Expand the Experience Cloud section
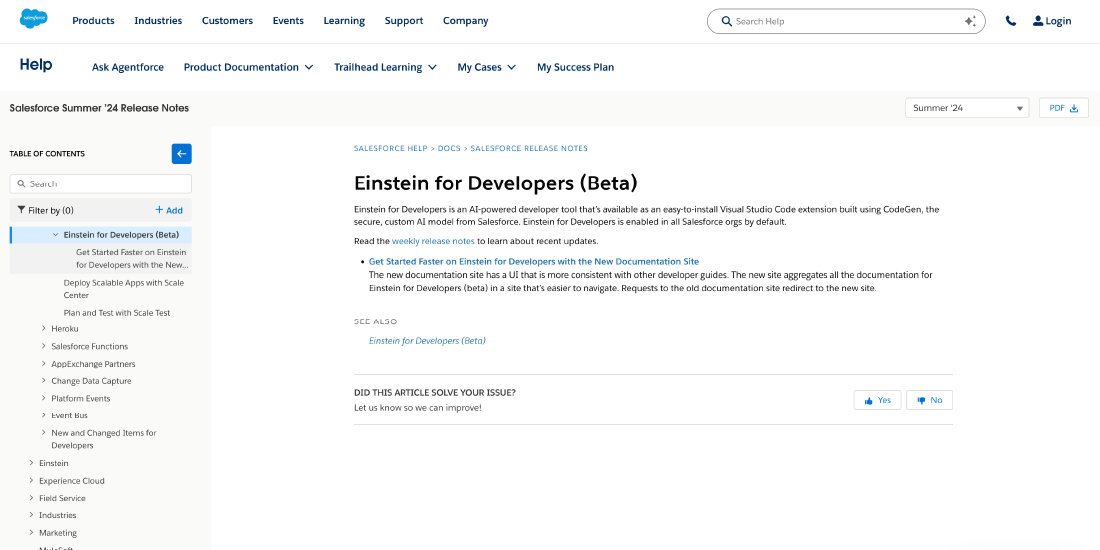 (x=31, y=481)
